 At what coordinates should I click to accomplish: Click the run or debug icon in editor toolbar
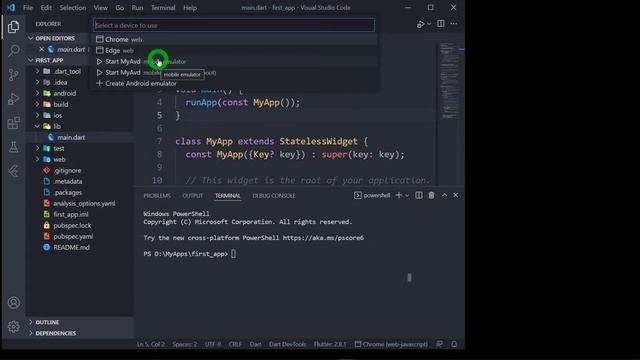pos(420,24)
